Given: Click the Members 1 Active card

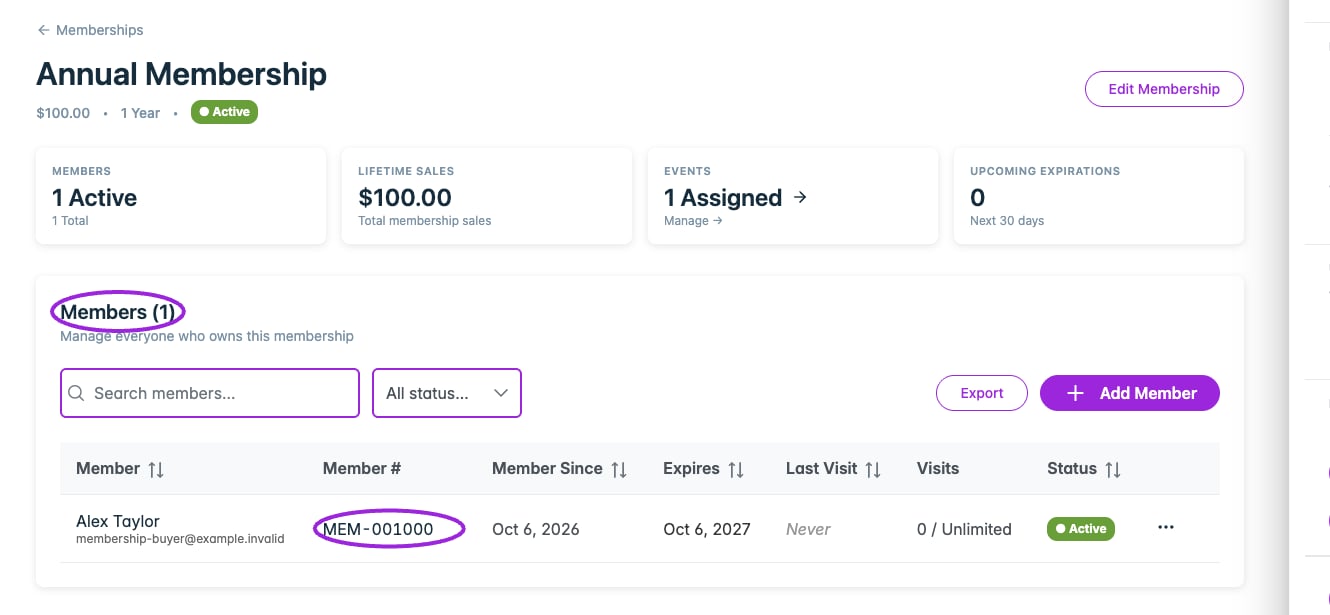Looking at the screenshot, I should pos(181,196).
